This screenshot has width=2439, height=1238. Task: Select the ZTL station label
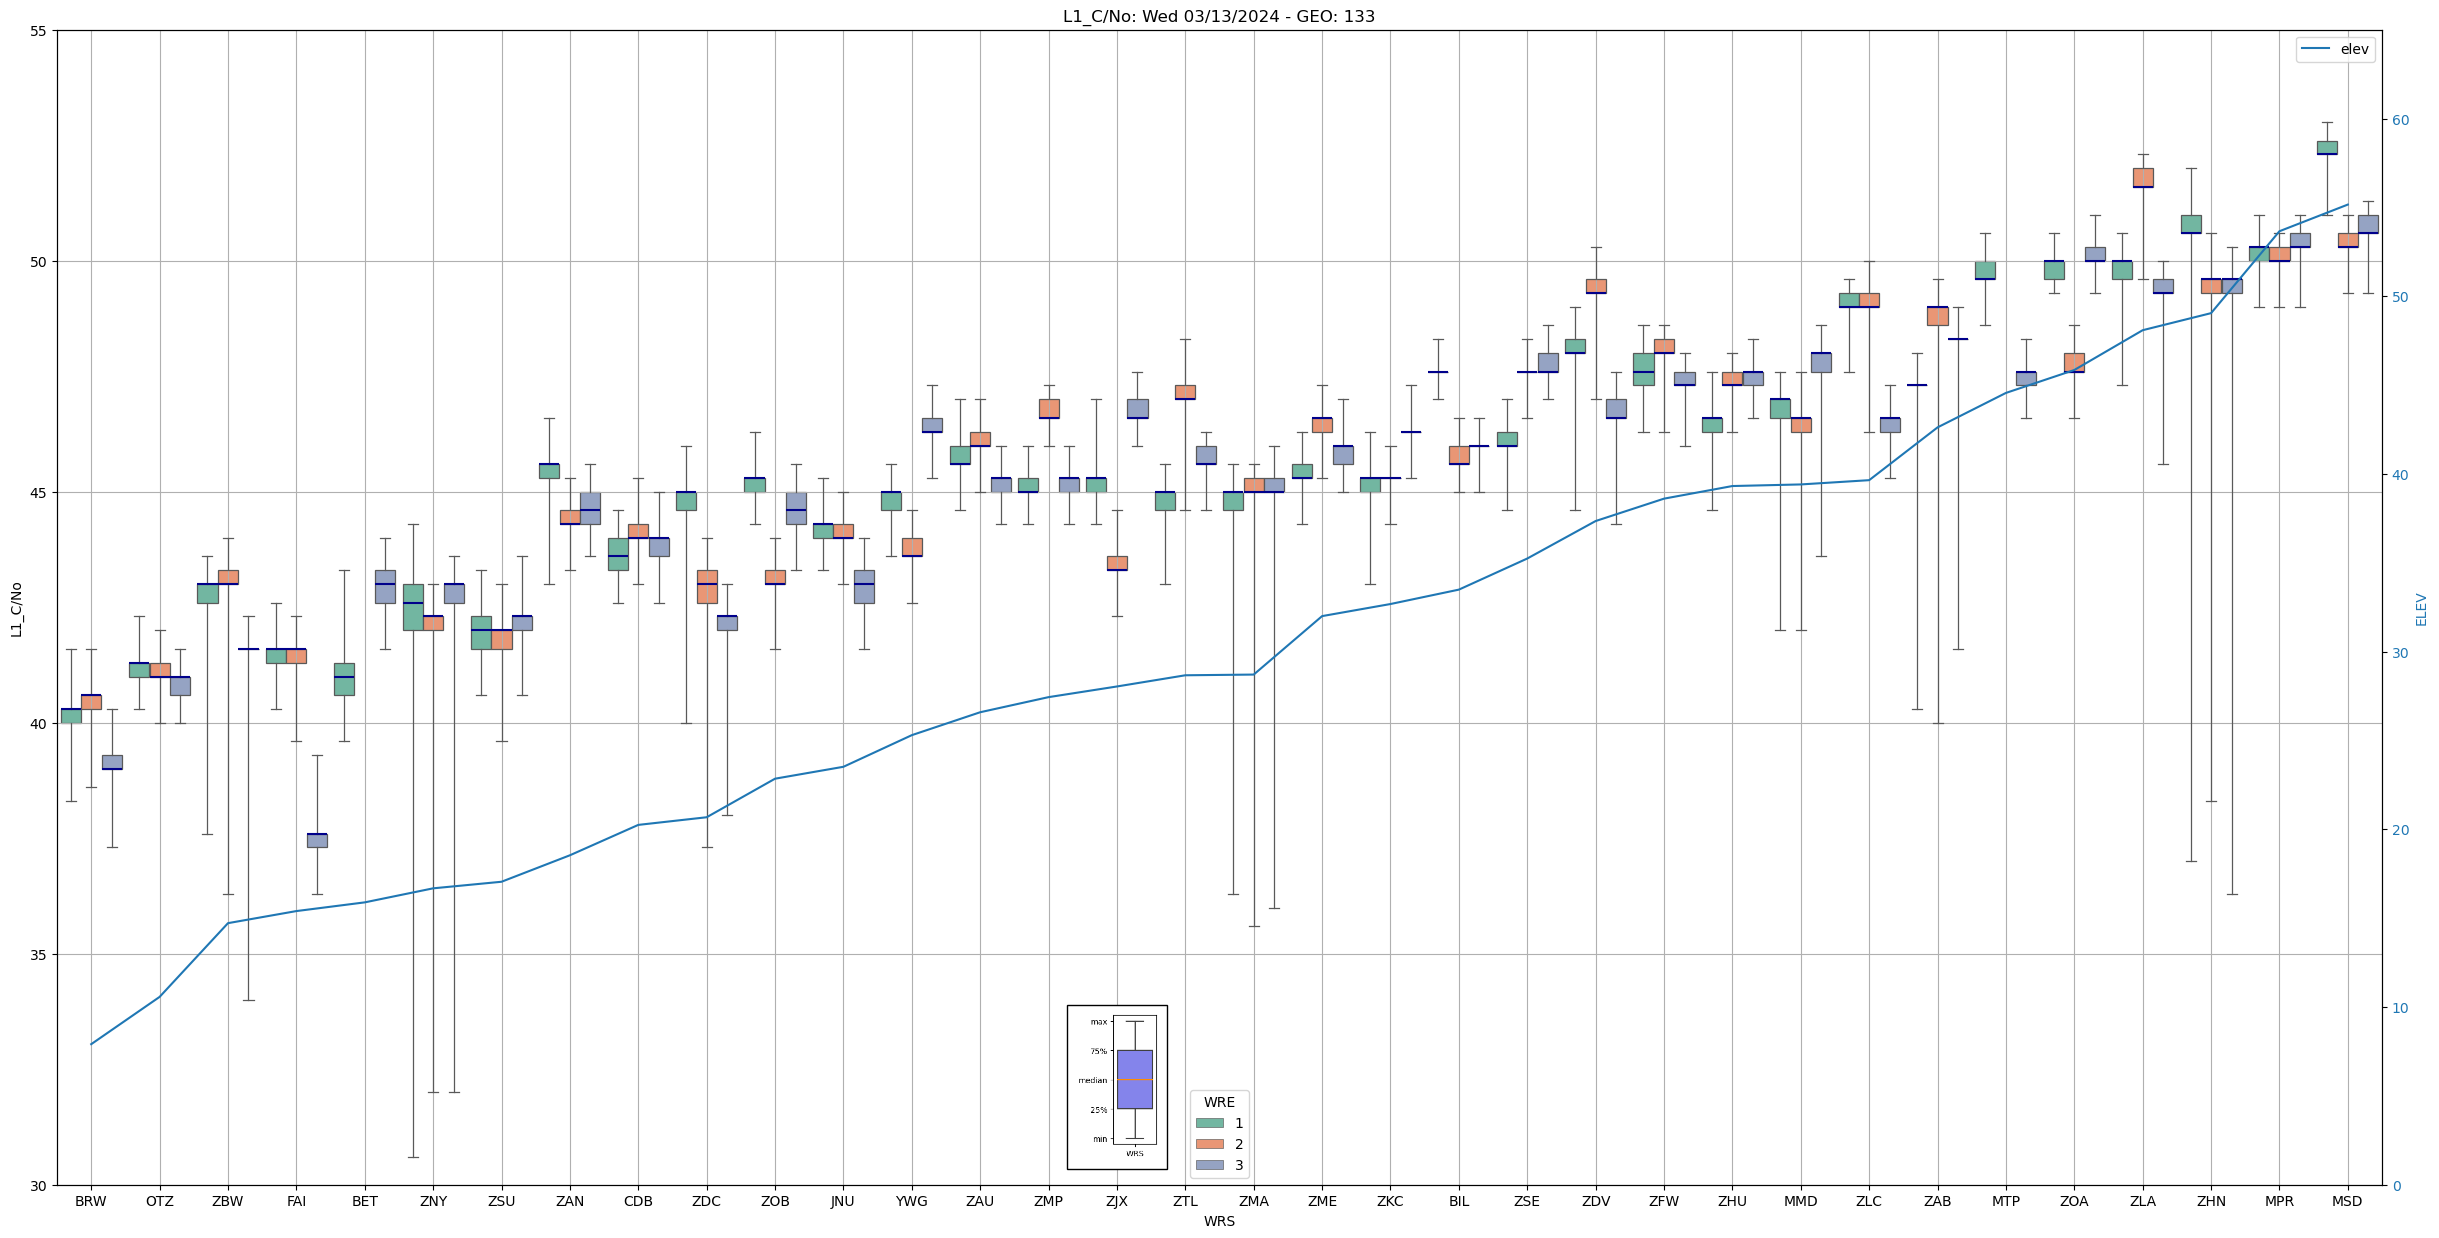(x=1185, y=1202)
